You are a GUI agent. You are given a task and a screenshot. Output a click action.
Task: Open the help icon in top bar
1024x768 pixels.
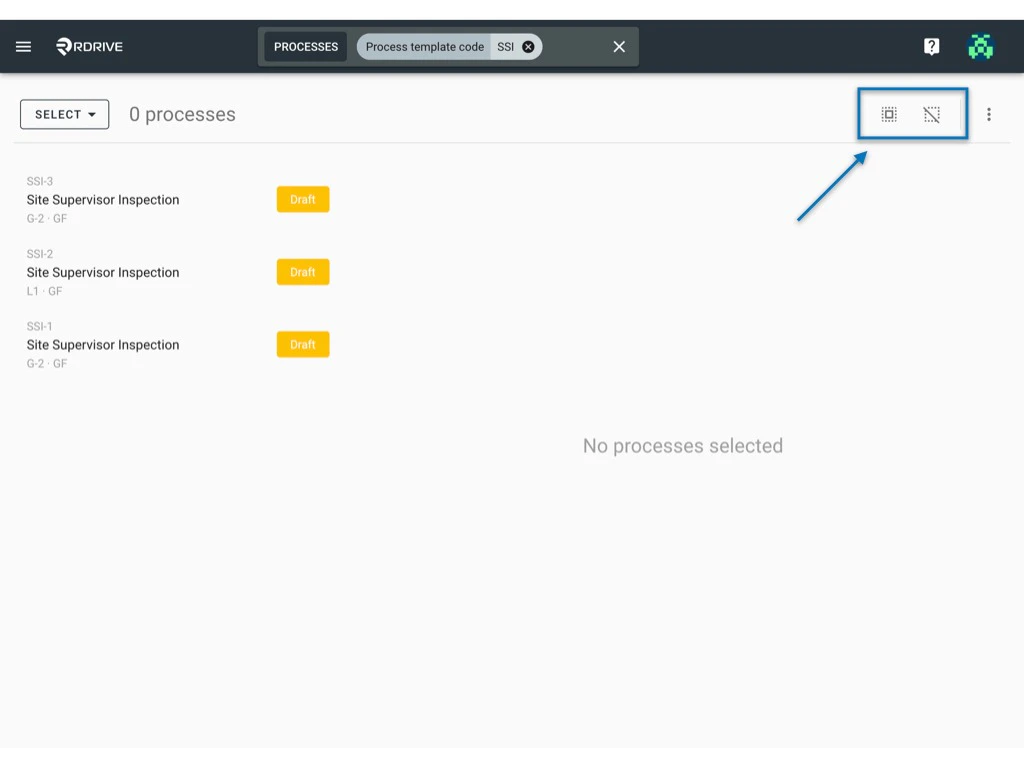pyautogui.click(x=931, y=46)
